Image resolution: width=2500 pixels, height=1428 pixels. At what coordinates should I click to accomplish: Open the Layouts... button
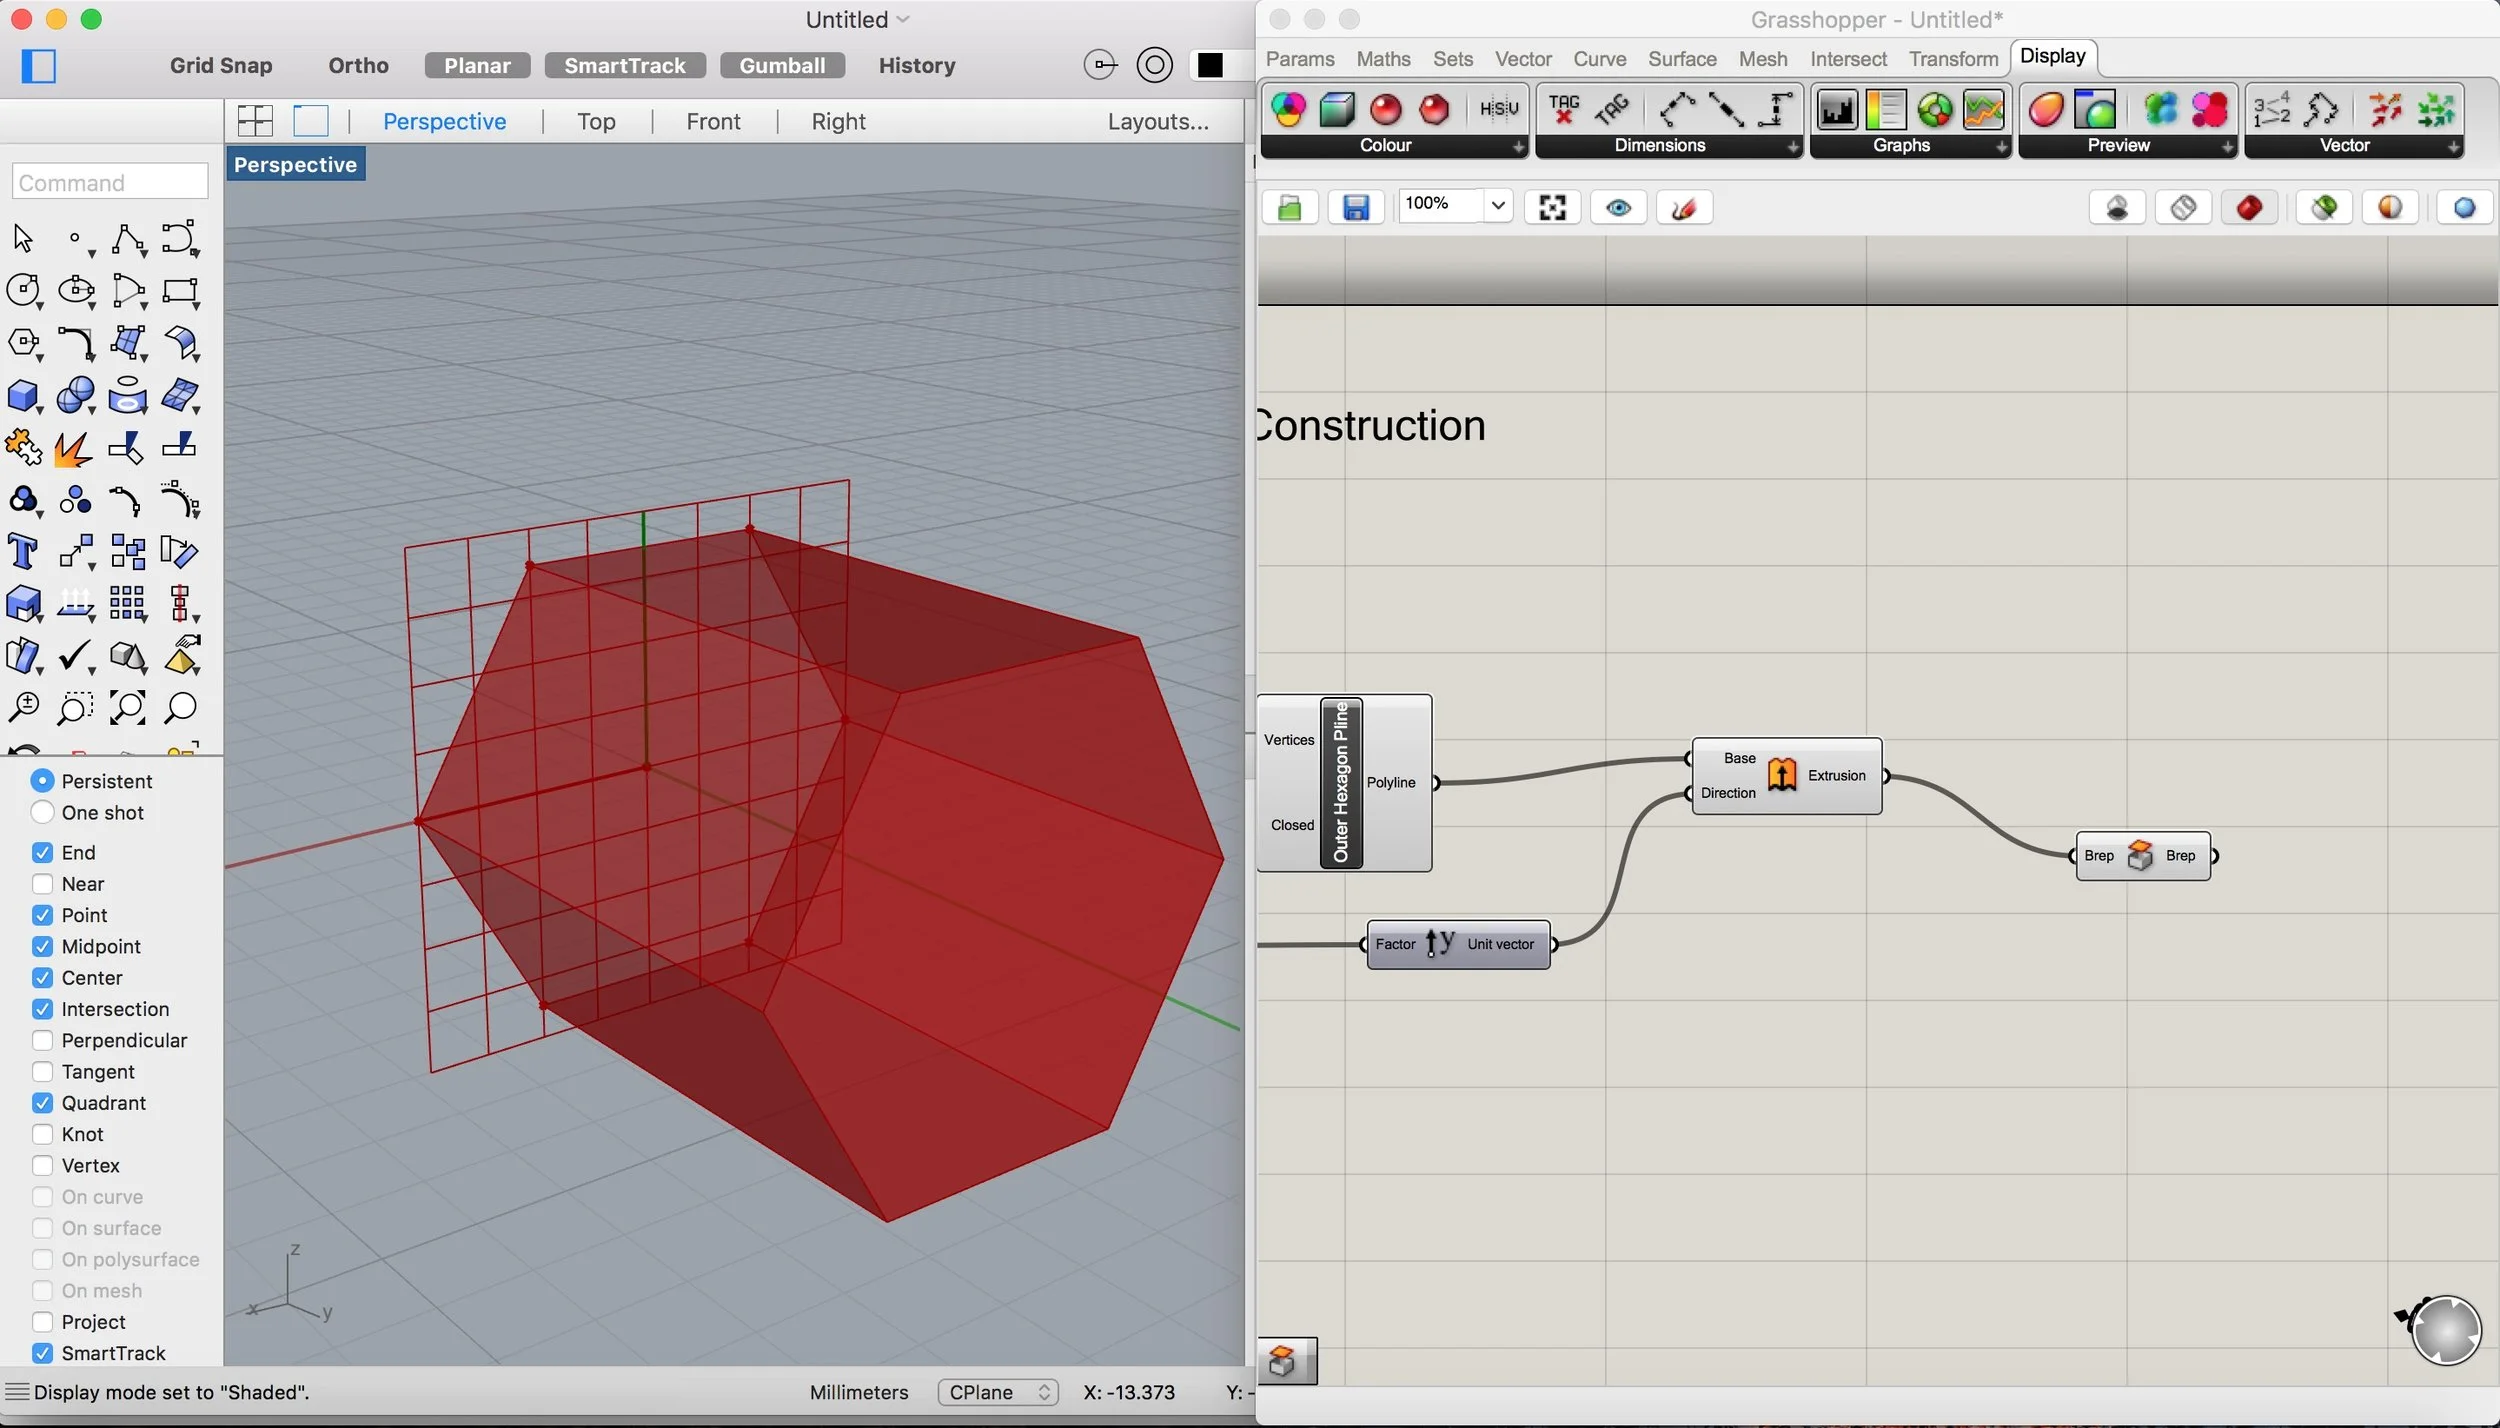click(x=1158, y=122)
